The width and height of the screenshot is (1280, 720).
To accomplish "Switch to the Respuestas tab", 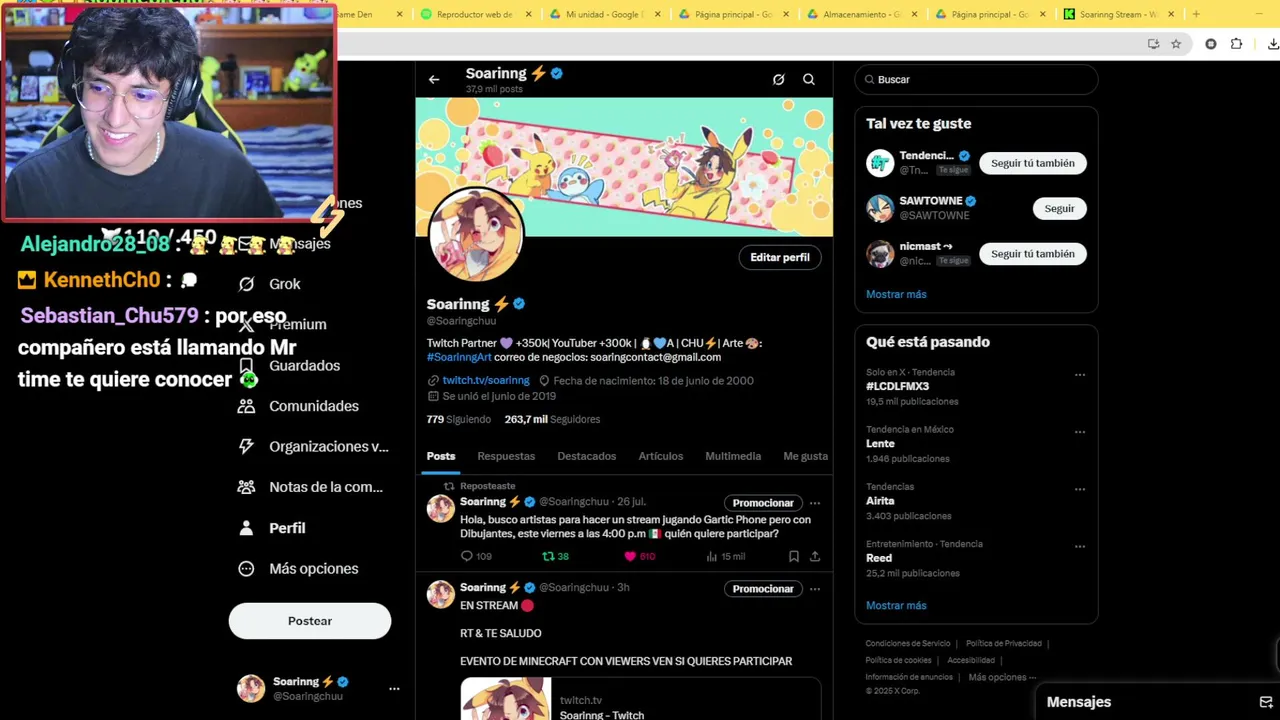I will click(506, 456).
